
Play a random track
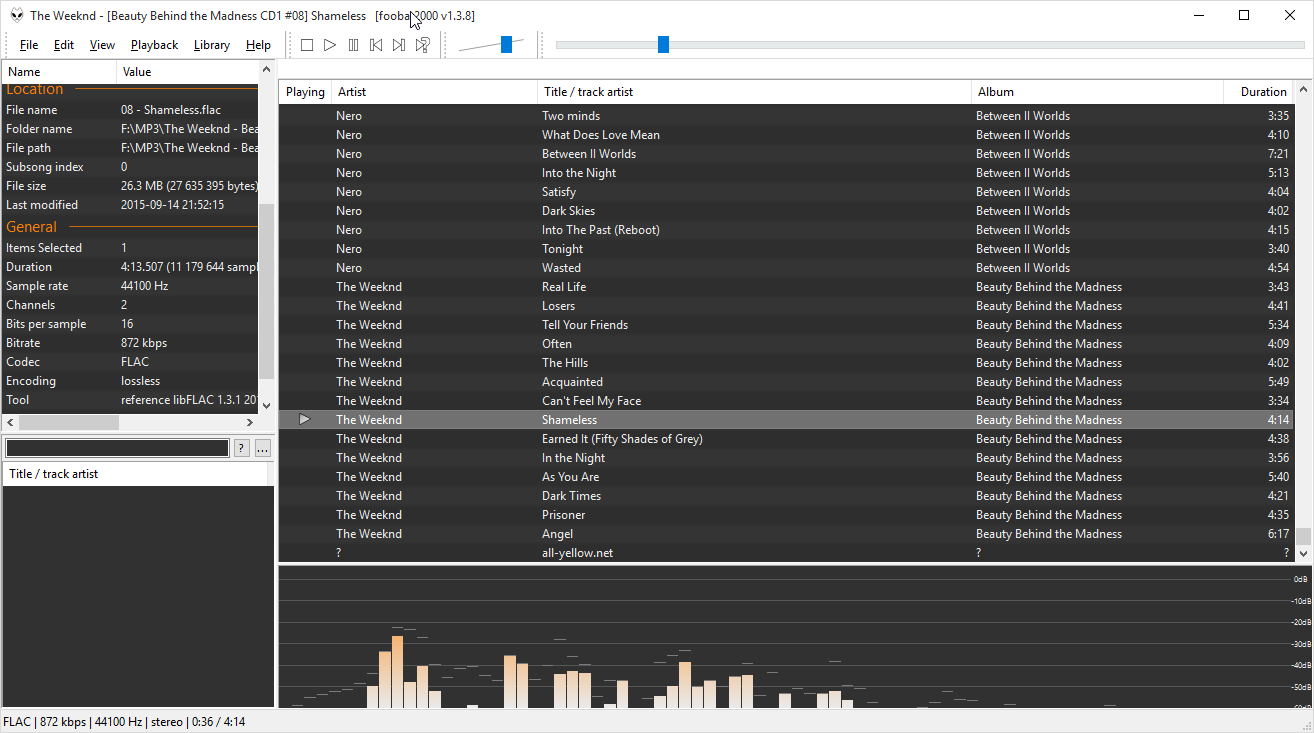422,45
